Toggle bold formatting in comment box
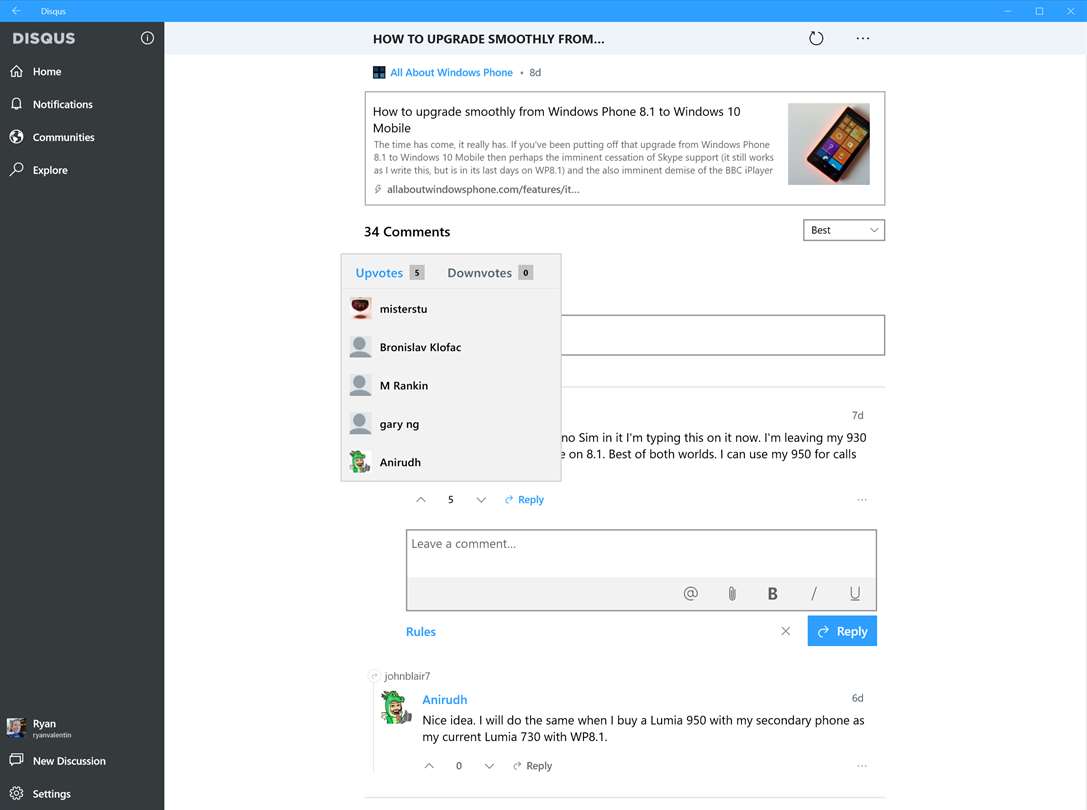 point(772,594)
